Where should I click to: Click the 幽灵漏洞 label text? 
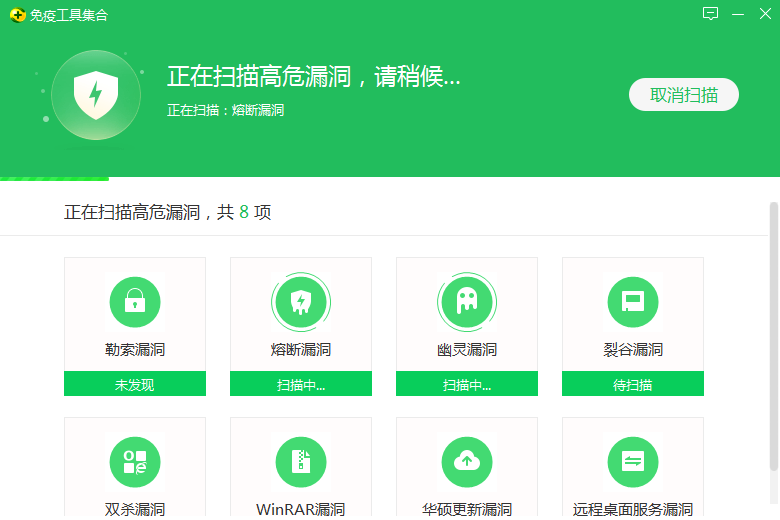(467, 350)
